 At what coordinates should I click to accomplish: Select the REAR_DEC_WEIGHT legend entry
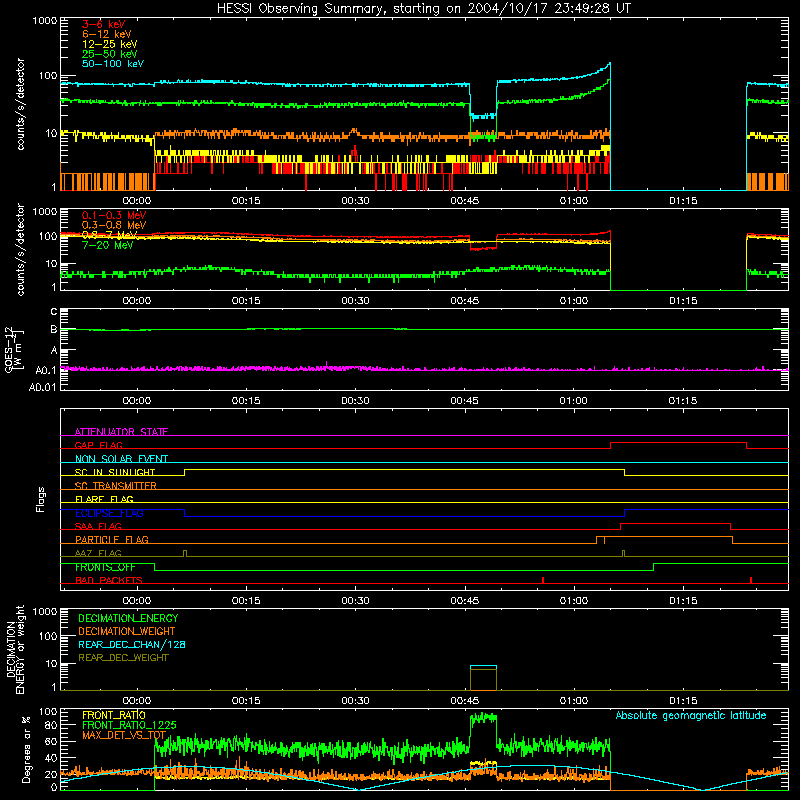(123, 658)
